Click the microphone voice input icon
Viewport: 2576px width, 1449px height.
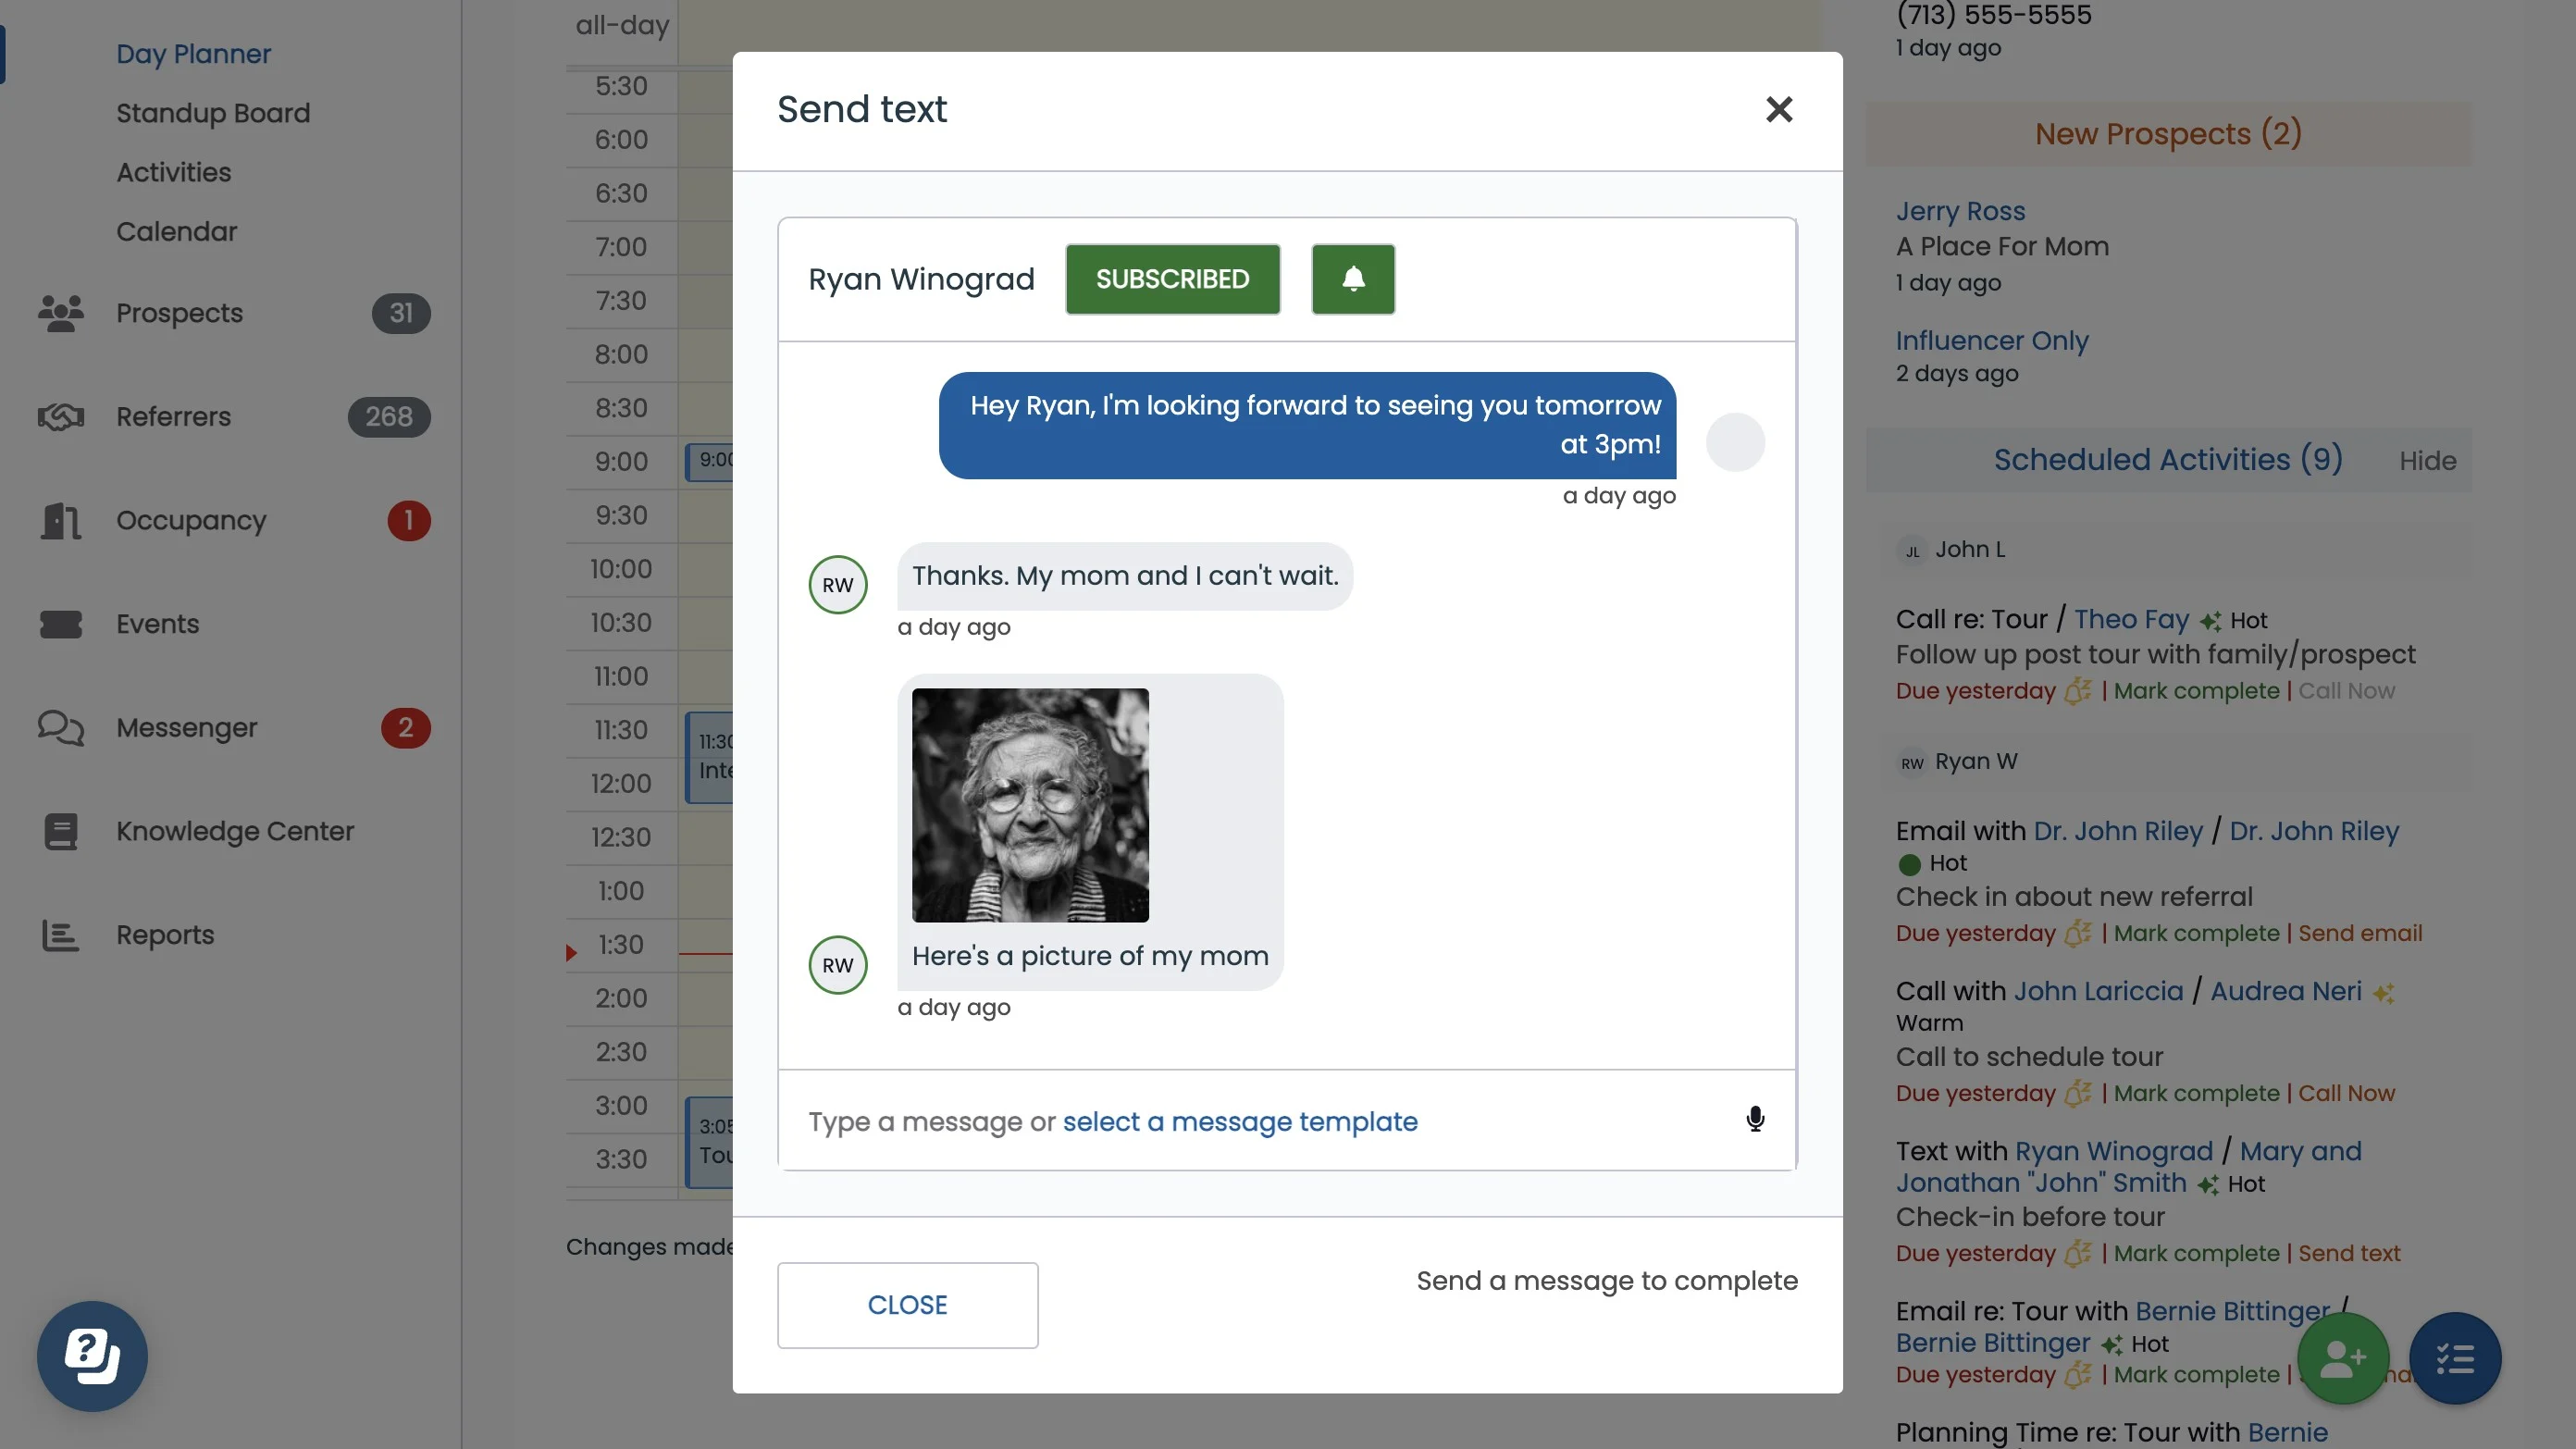click(1754, 1119)
